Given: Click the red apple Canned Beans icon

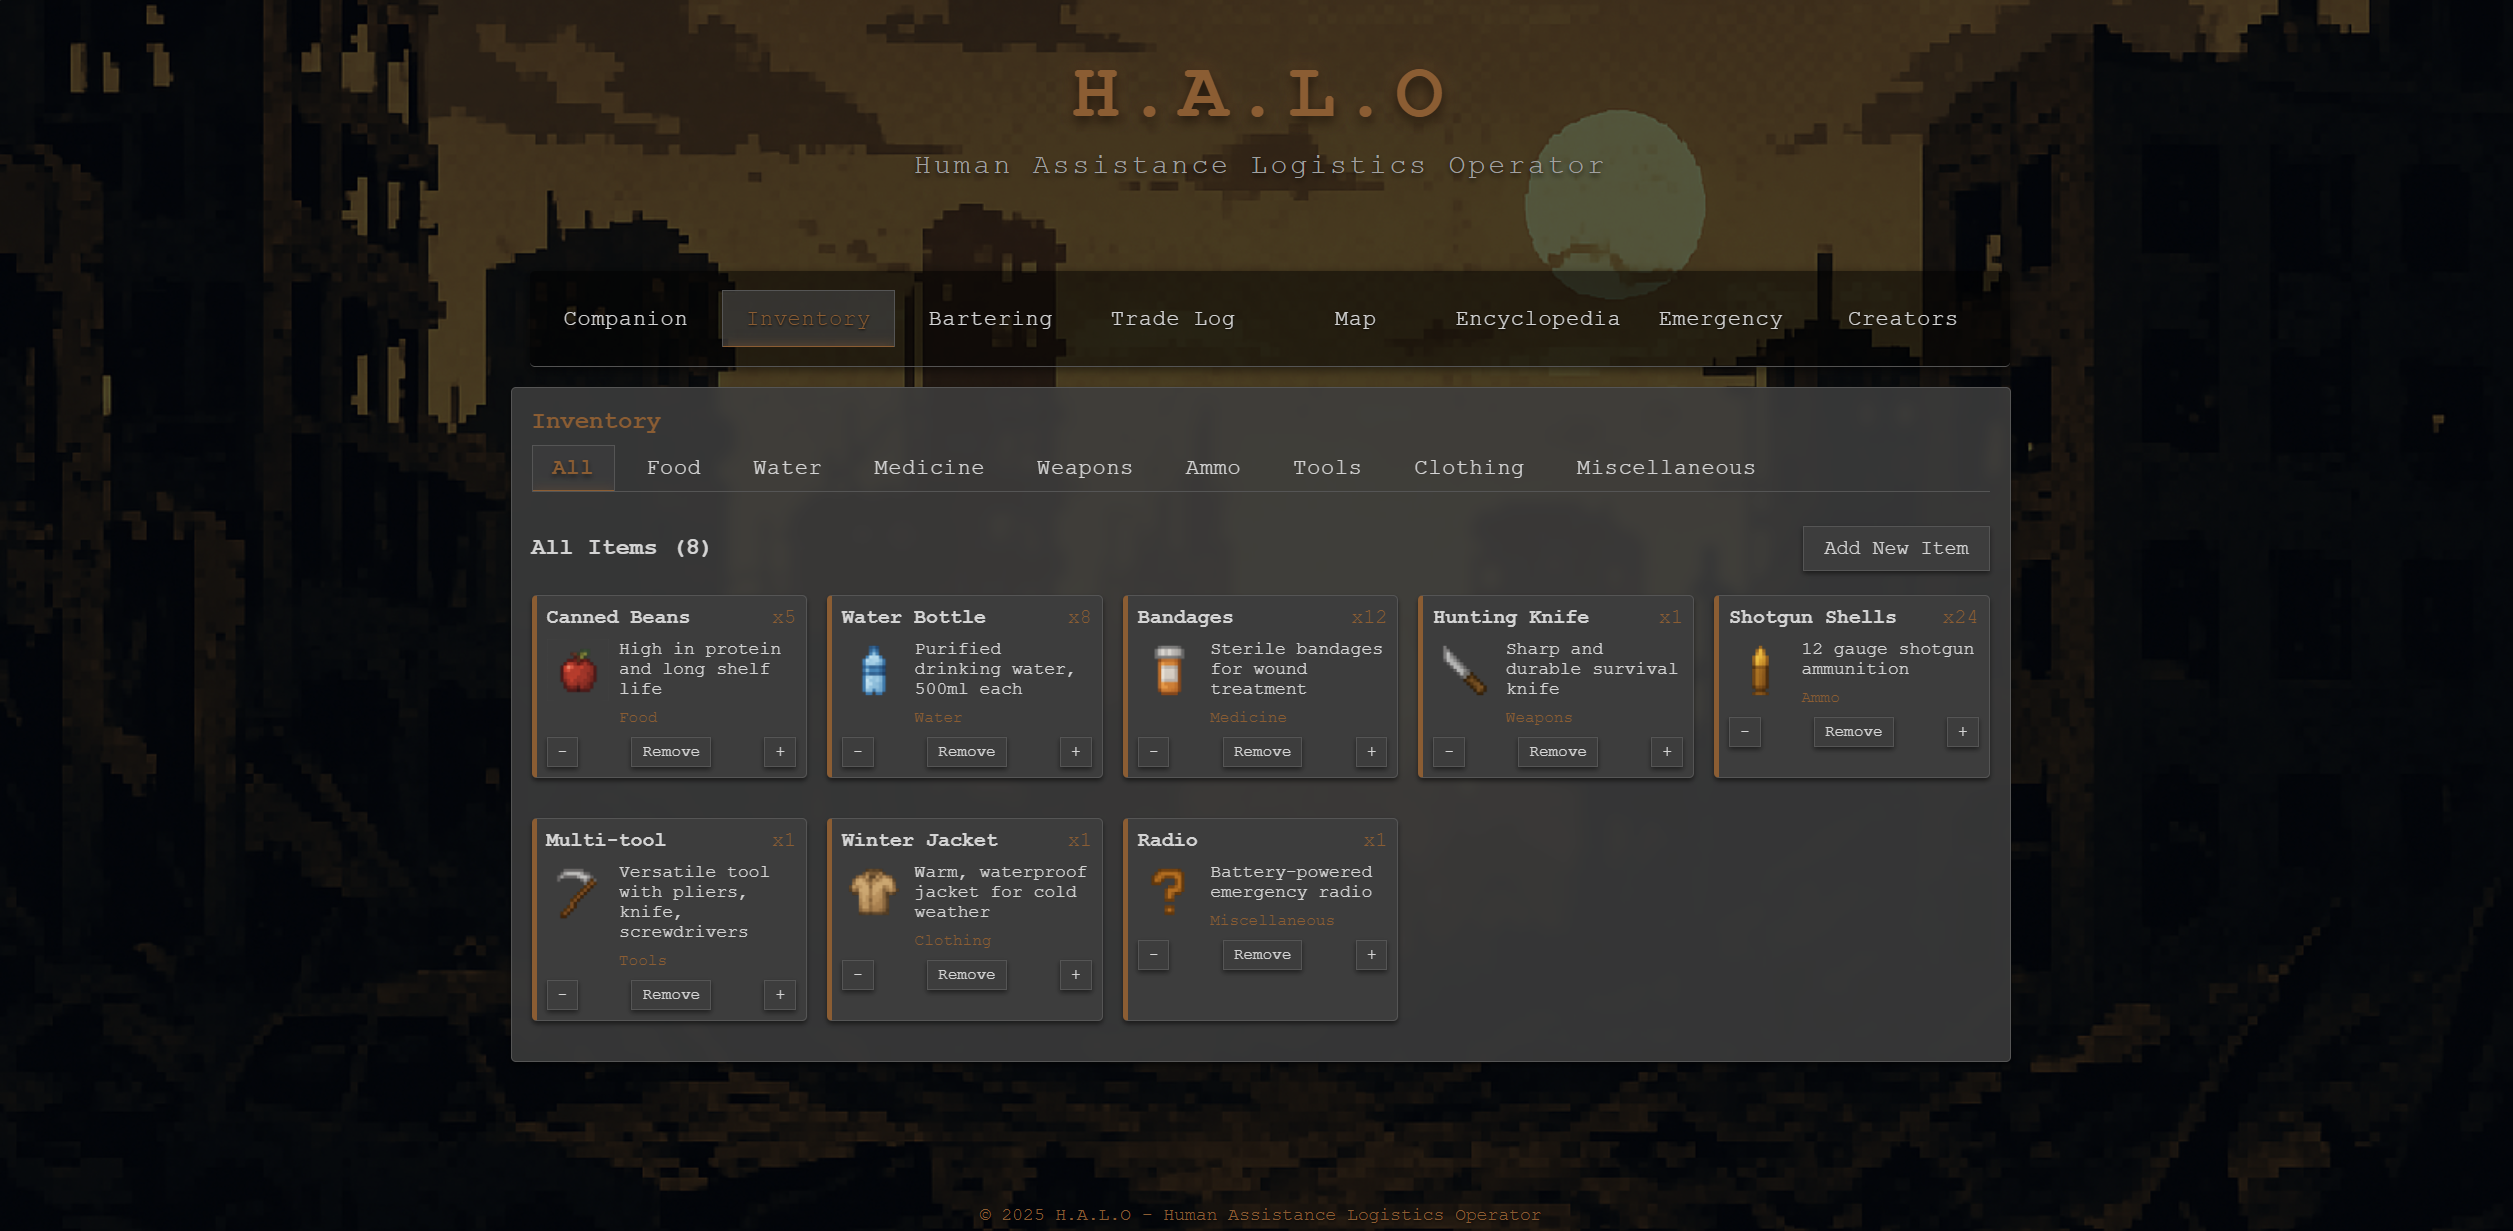Looking at the screenshot, I should point(578,671).
